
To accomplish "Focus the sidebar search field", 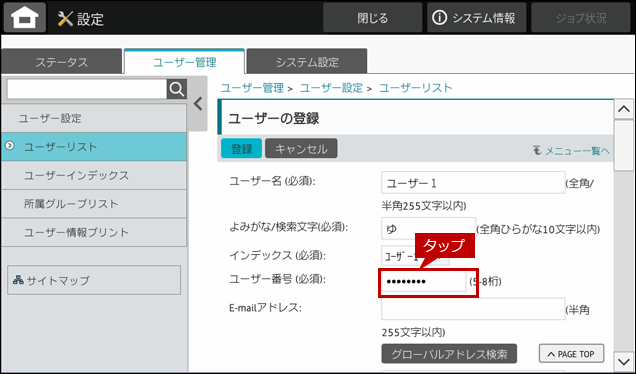I will (87, 89).
